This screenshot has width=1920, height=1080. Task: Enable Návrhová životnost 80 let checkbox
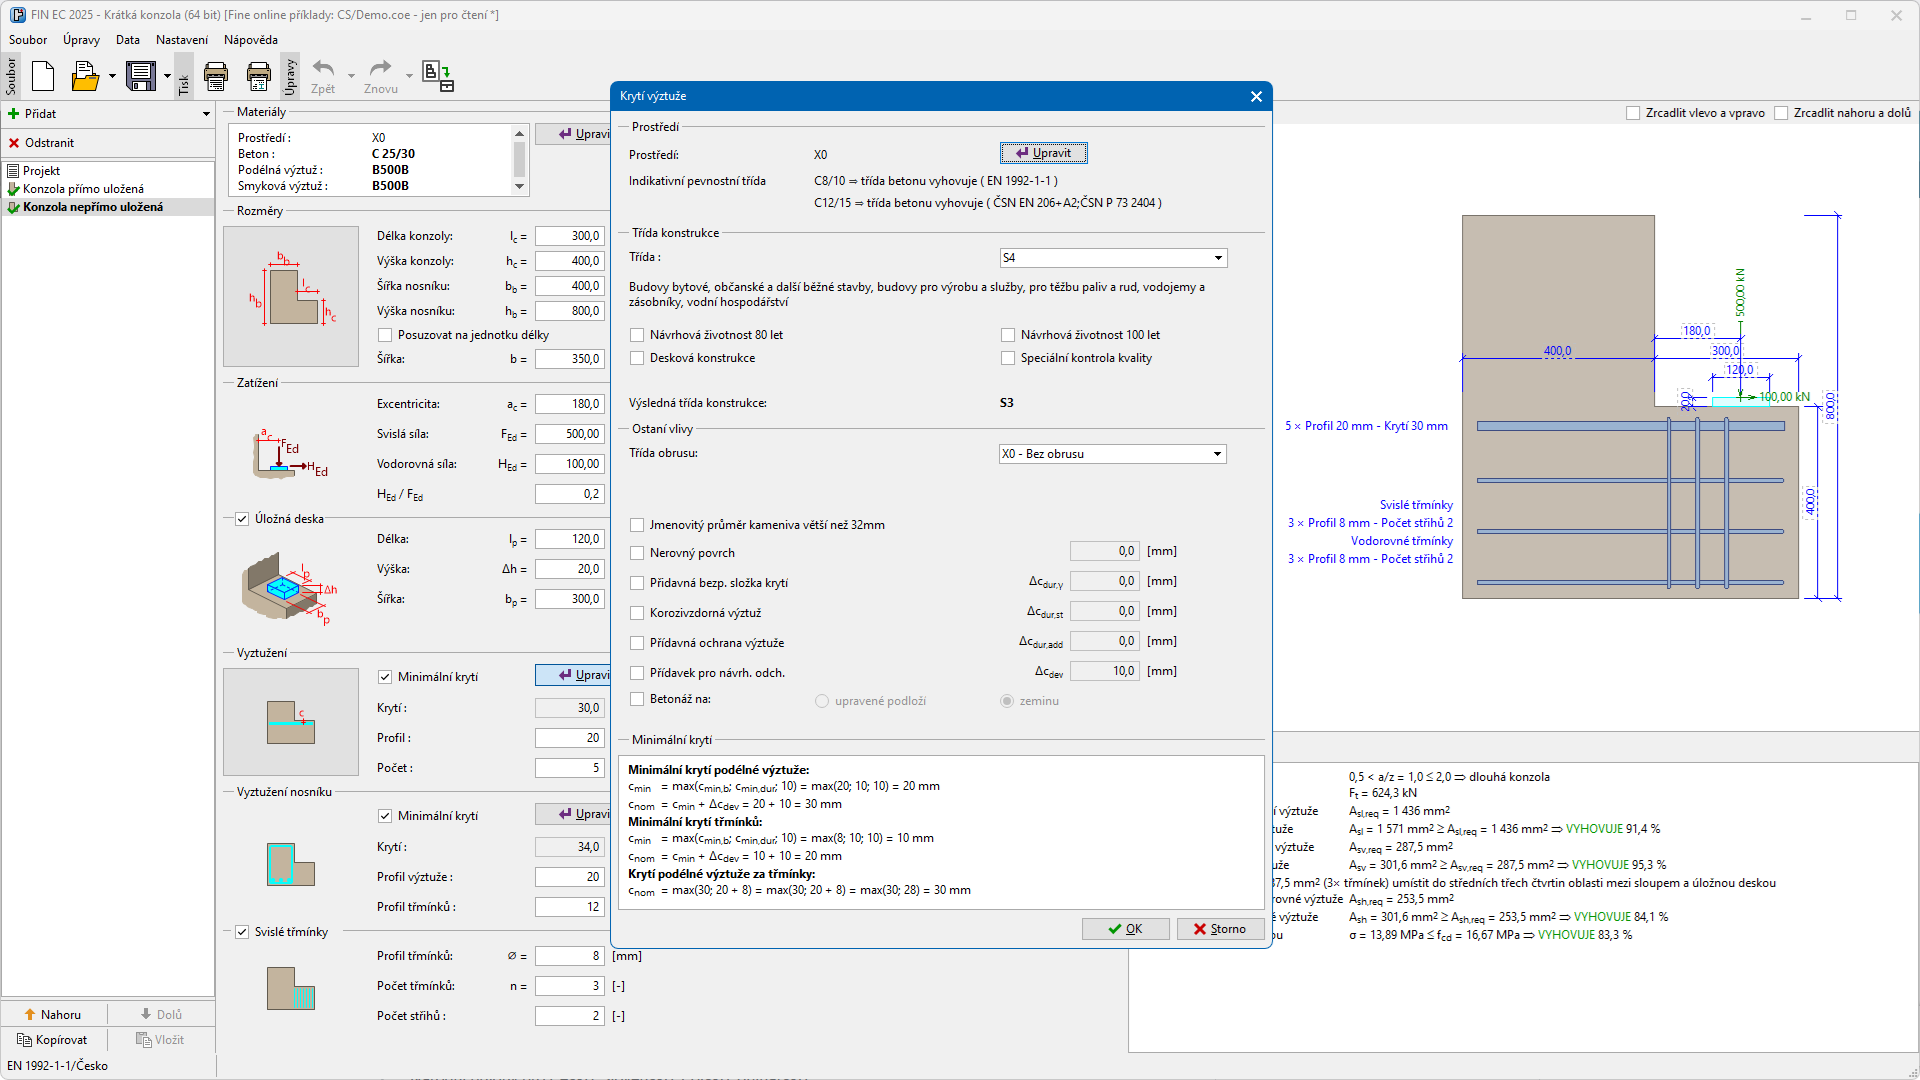pyautogui.click(x=637, y=335)
